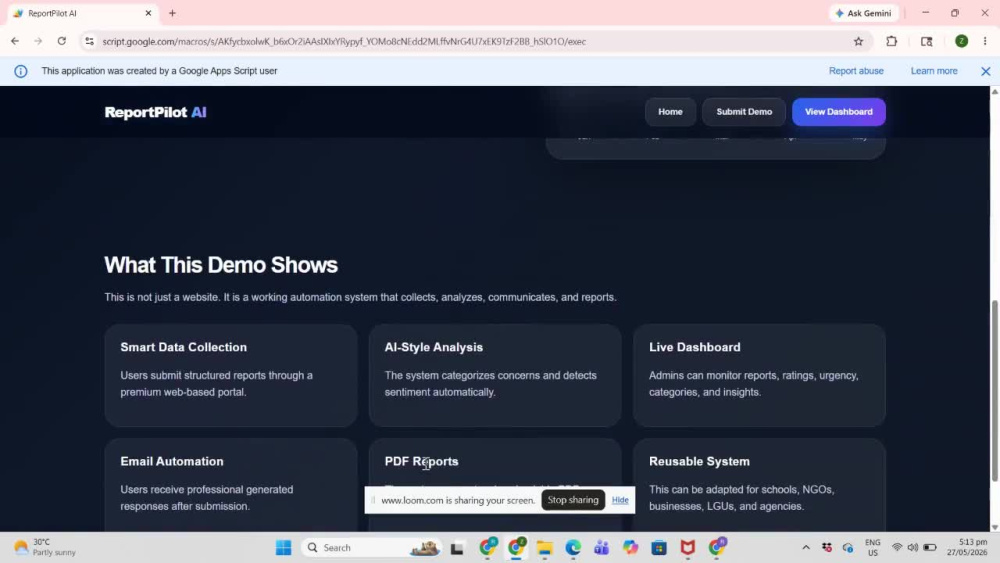Open the Chrome three-dot menu
The height and width of the screenshot is (563, 1000).
[985, 41]
